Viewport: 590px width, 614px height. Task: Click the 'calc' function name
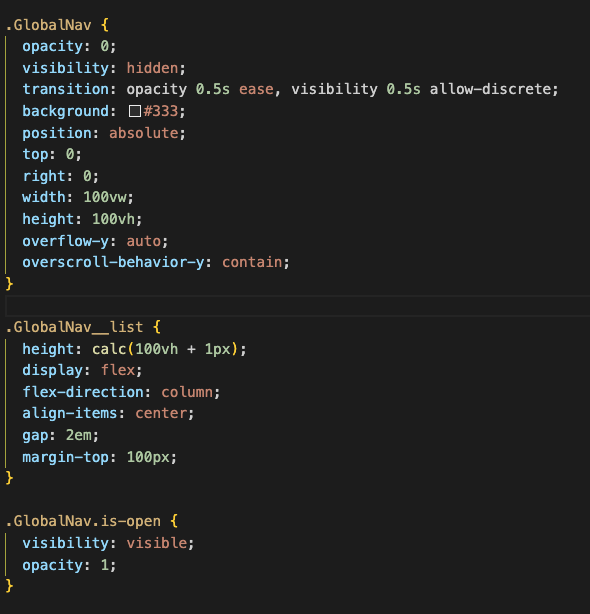tap(109, 349)
